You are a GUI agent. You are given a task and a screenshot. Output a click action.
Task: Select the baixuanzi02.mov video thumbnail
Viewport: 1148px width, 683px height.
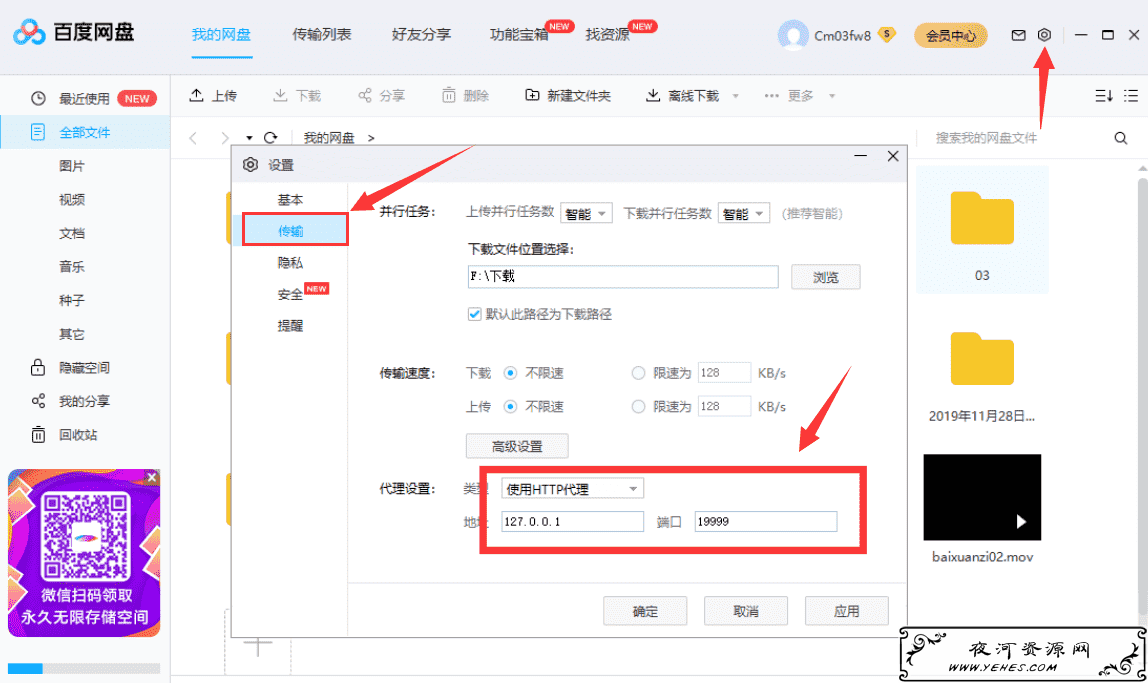click(x=982, y=497)
